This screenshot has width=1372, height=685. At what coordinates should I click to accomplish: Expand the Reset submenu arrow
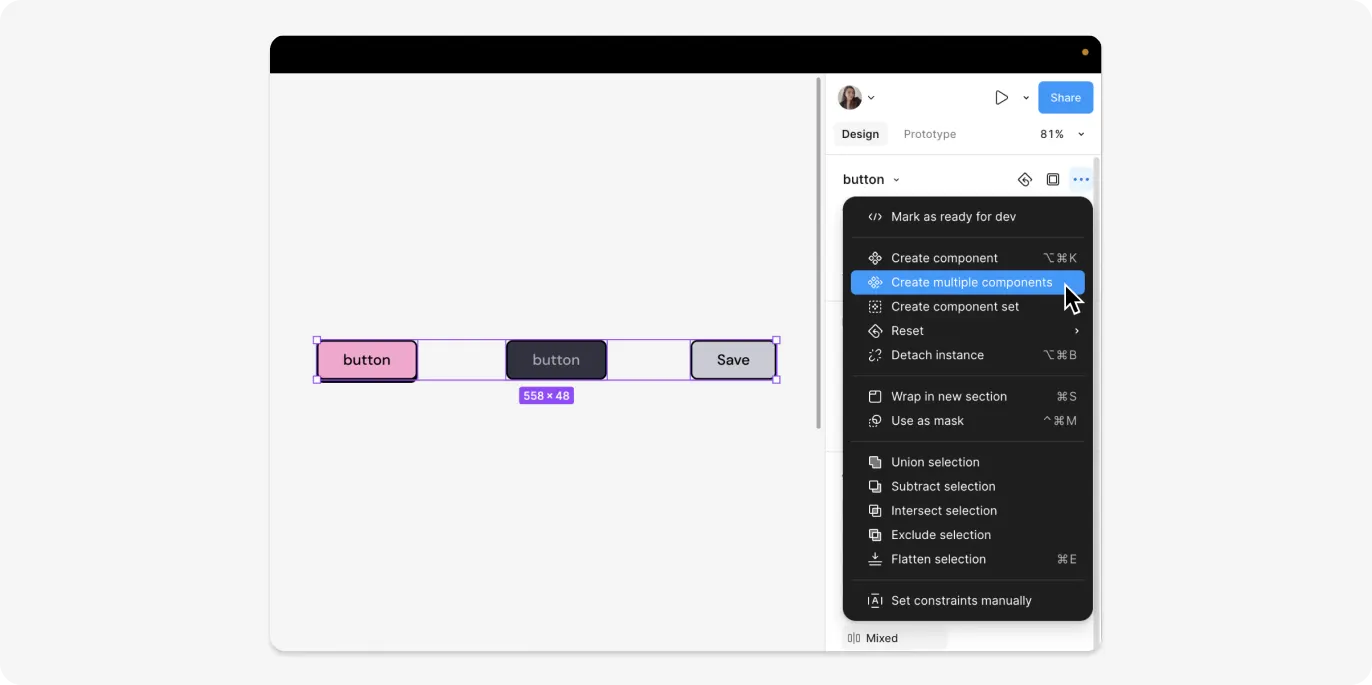(x=1077, y=331)
